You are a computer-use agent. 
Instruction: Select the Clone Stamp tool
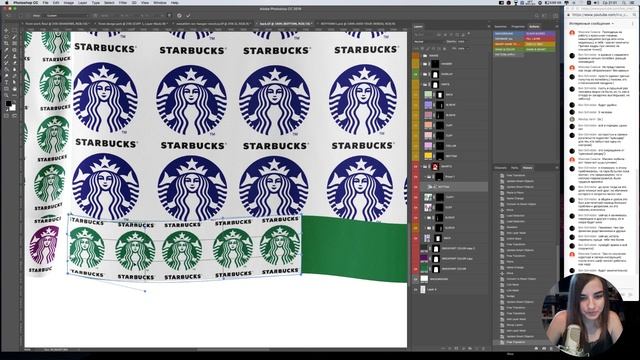coord(14,57)
